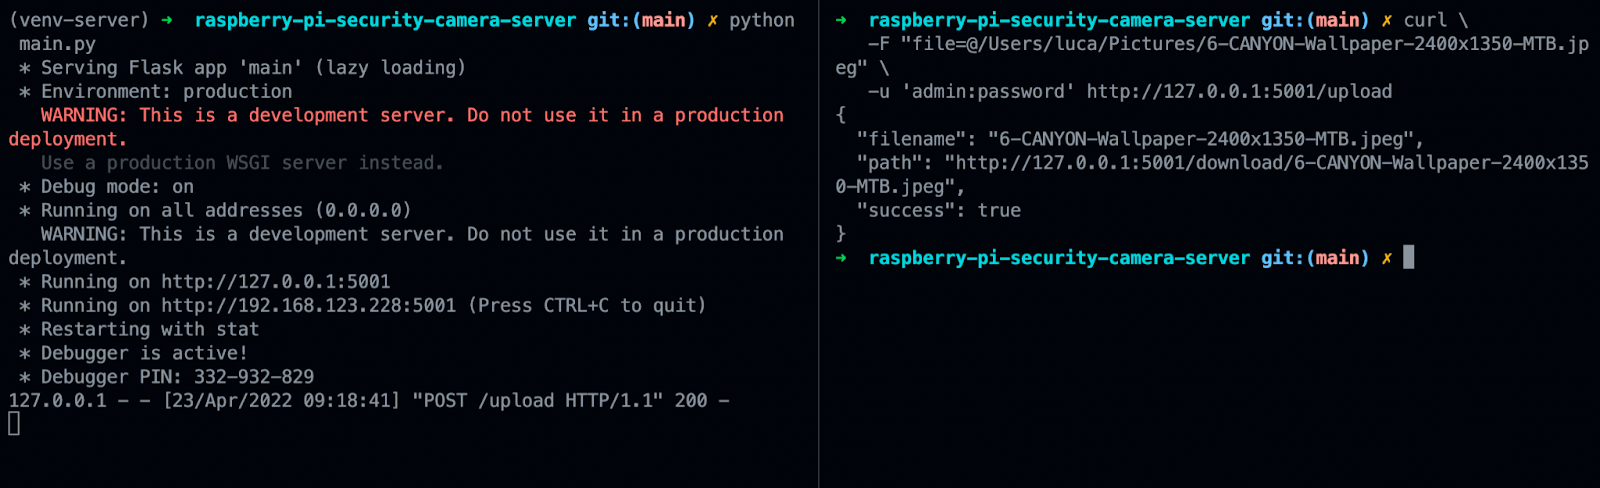The height and width of the screenshot is (488, 1600).
Task: Open the http://192.168.123.228:5001 server link
Action: (308, 306)
